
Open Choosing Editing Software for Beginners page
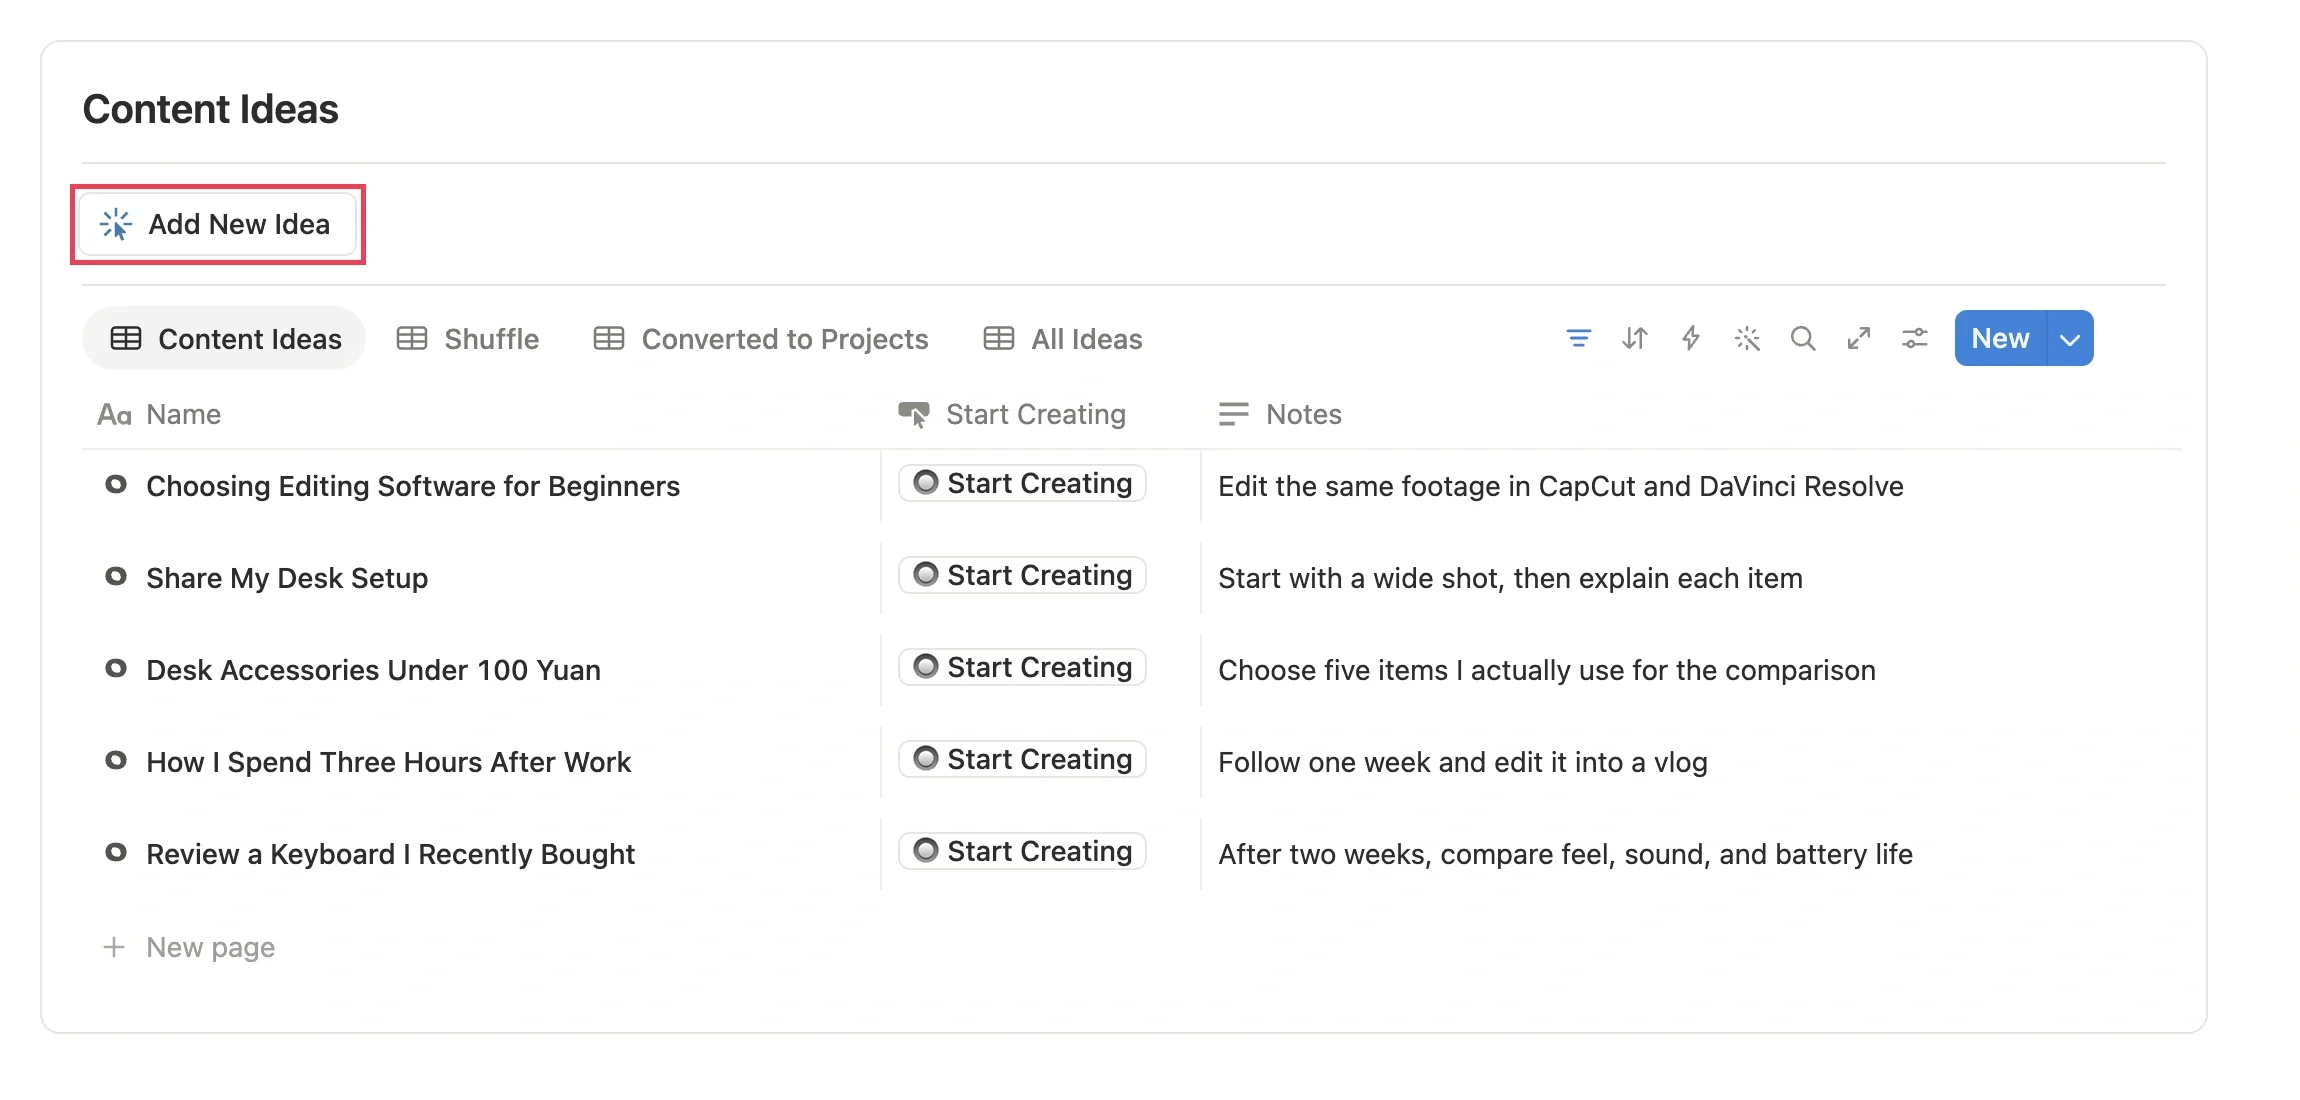pyautogui.click(x=413, y=486)
